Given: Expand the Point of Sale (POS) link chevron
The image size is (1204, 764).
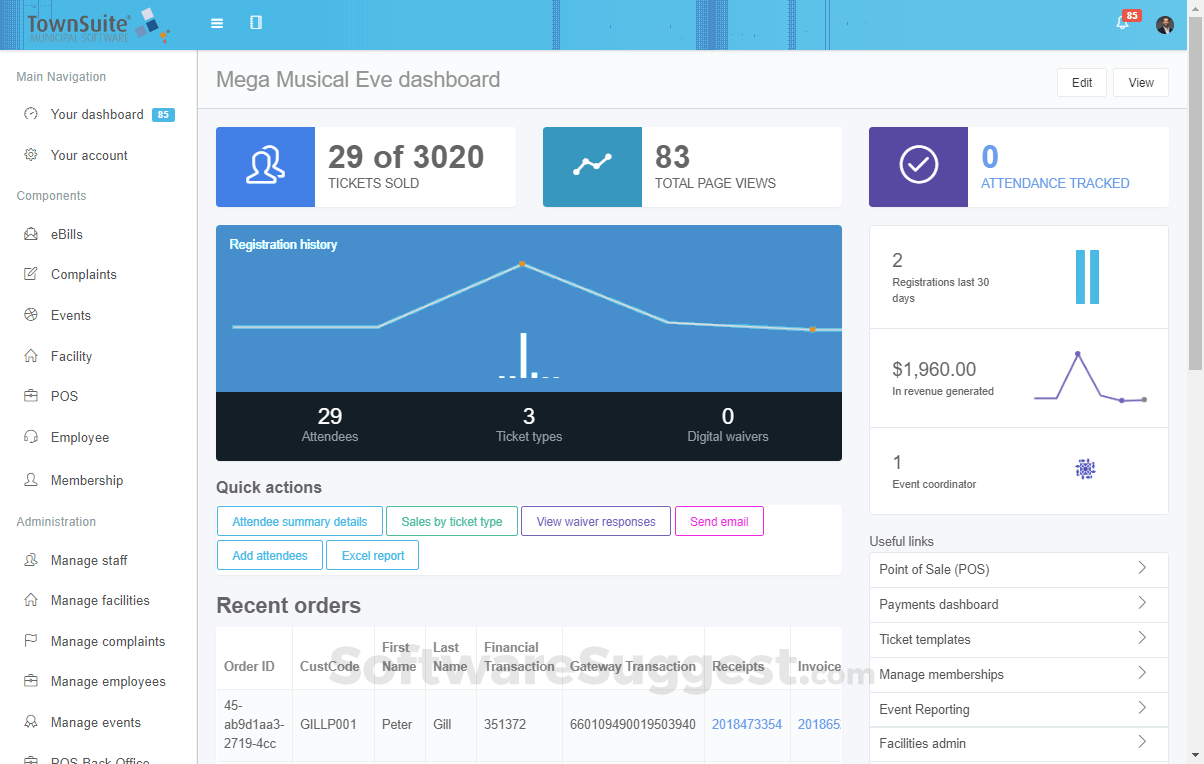Looking at the screenshot, I should [1142, 569].
